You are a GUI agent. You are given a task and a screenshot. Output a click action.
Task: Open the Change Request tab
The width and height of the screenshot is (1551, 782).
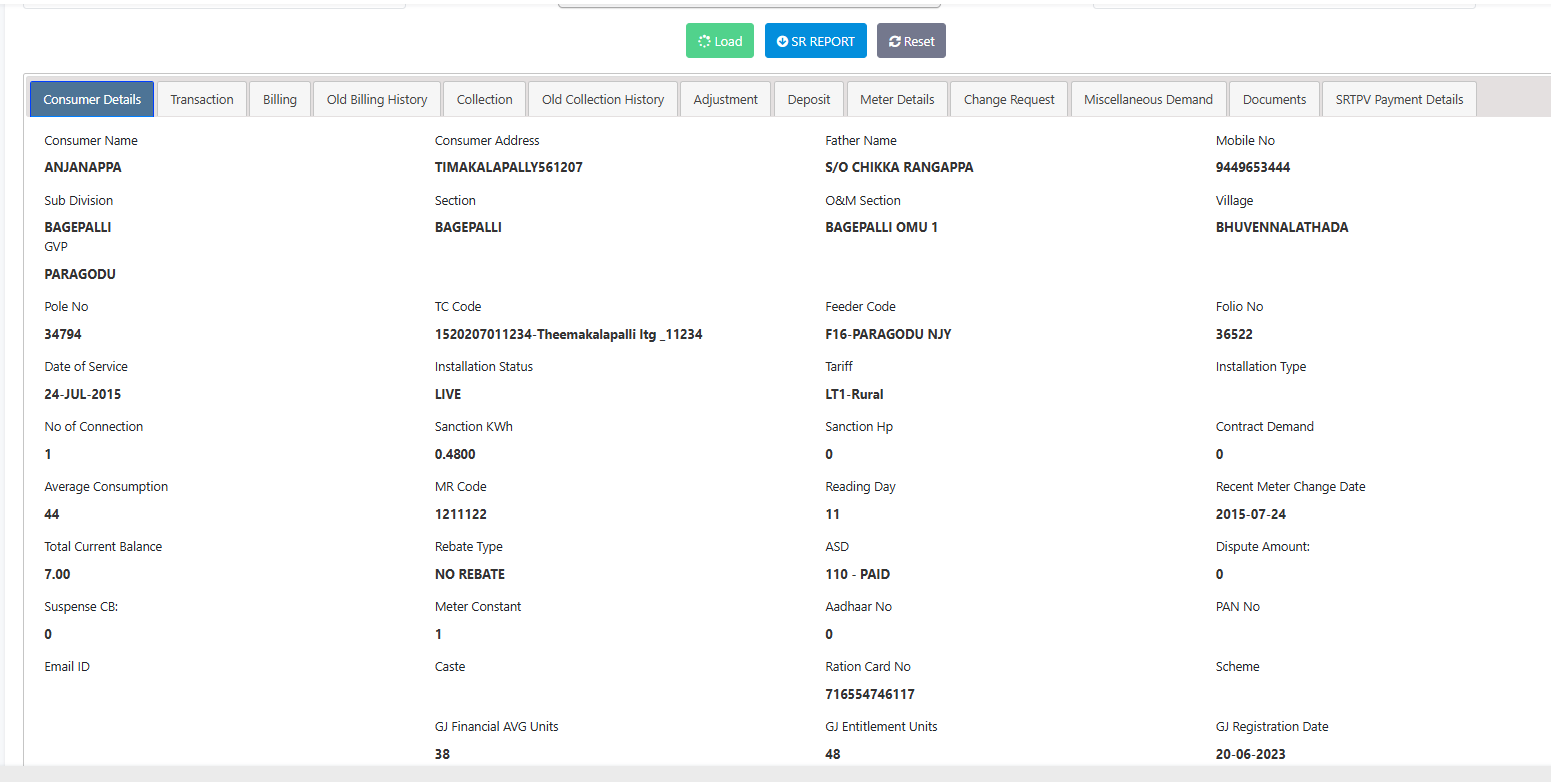(1009, 99)
